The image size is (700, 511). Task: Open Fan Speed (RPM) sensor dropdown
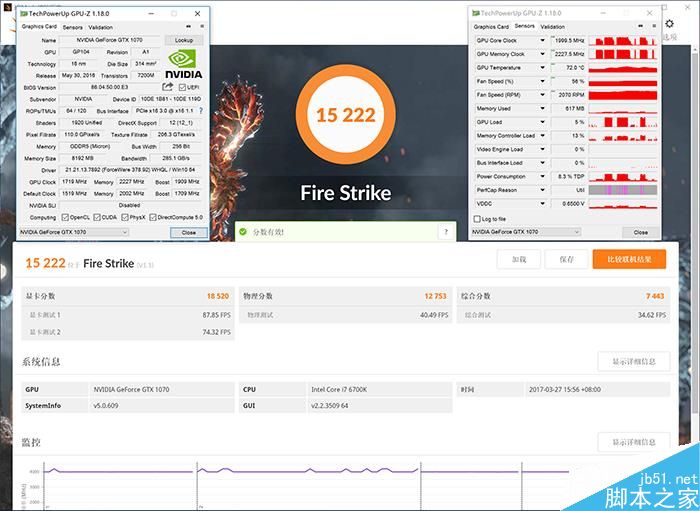(542, 95)
